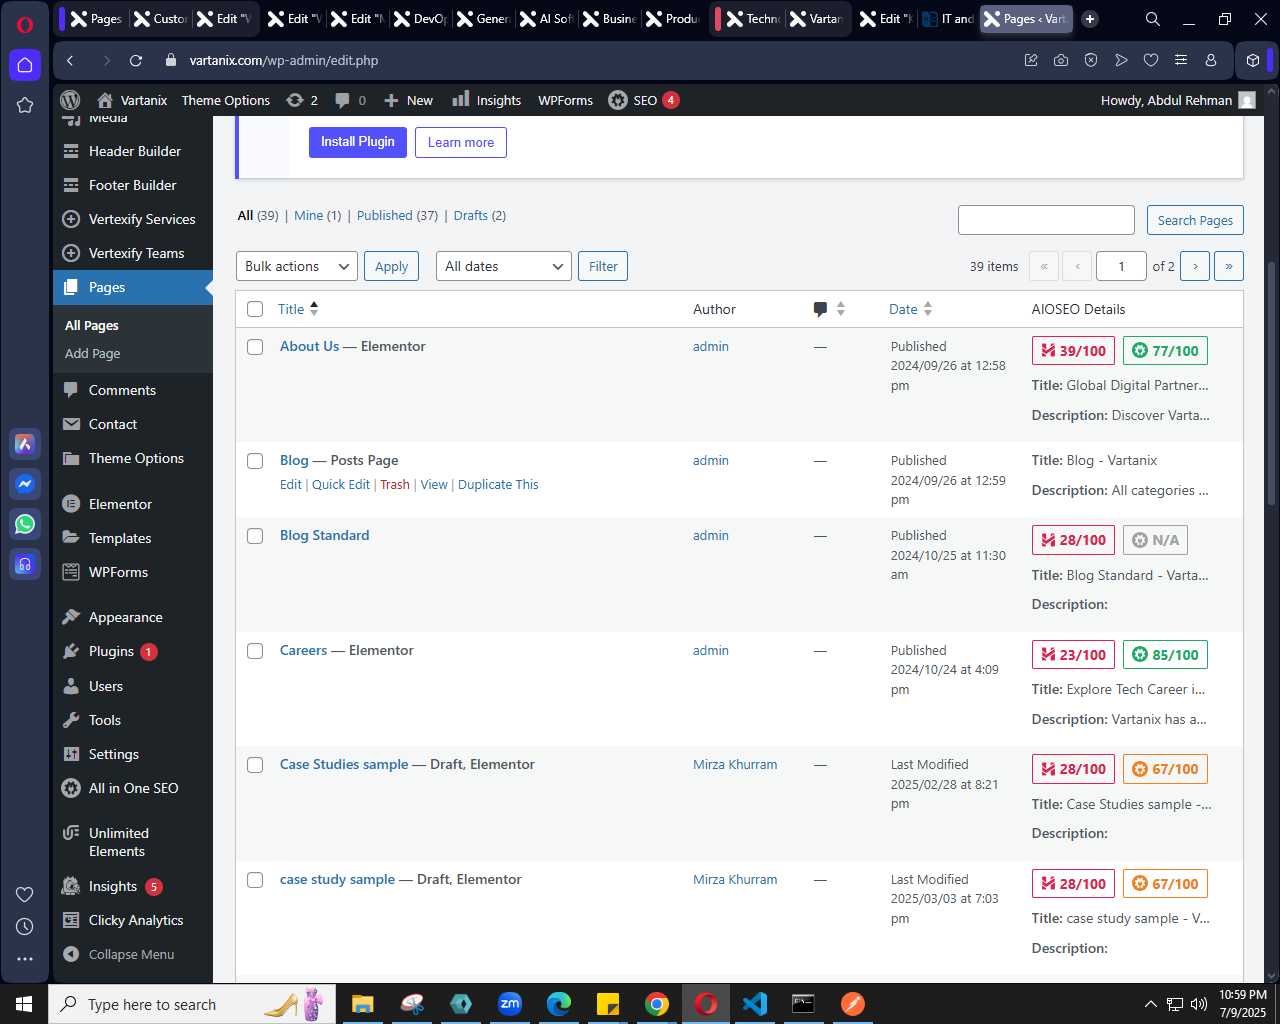1280x1024 pixels.
Task: Open Aria AI icon in Opera sidebar
Action: [x=25, y=444]
